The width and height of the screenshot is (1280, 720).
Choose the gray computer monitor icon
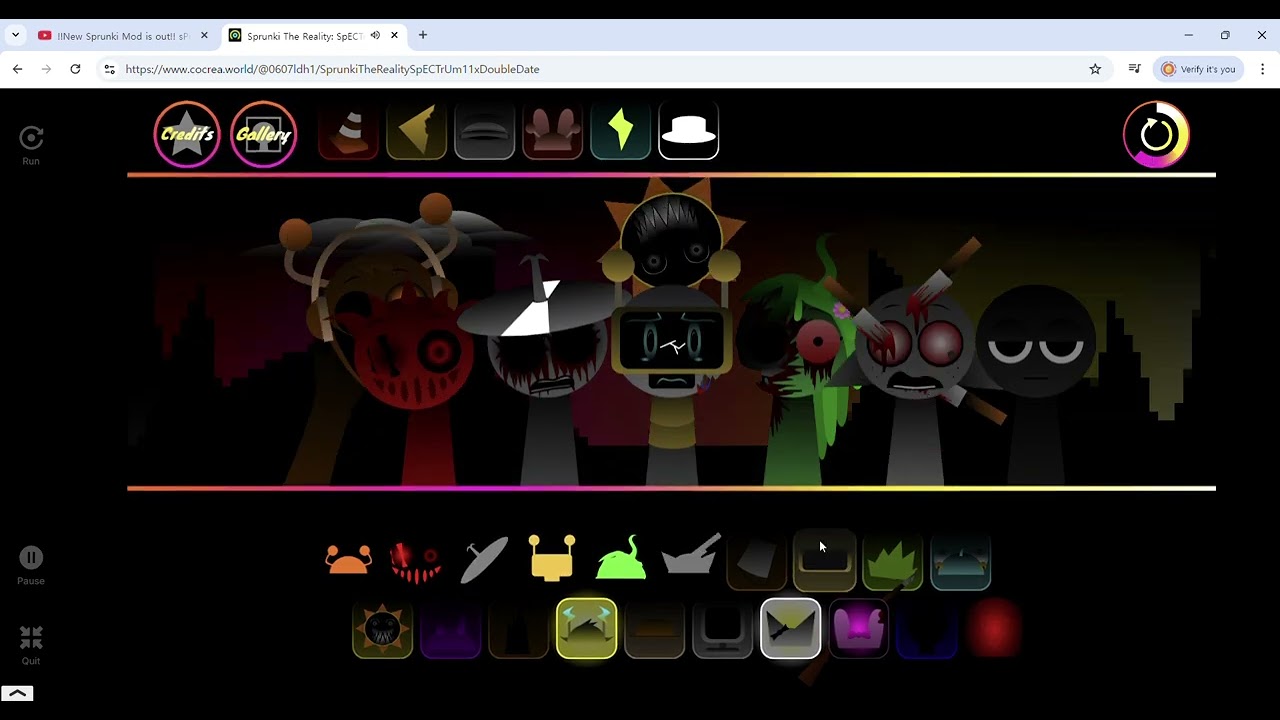[x=722, y=628]
